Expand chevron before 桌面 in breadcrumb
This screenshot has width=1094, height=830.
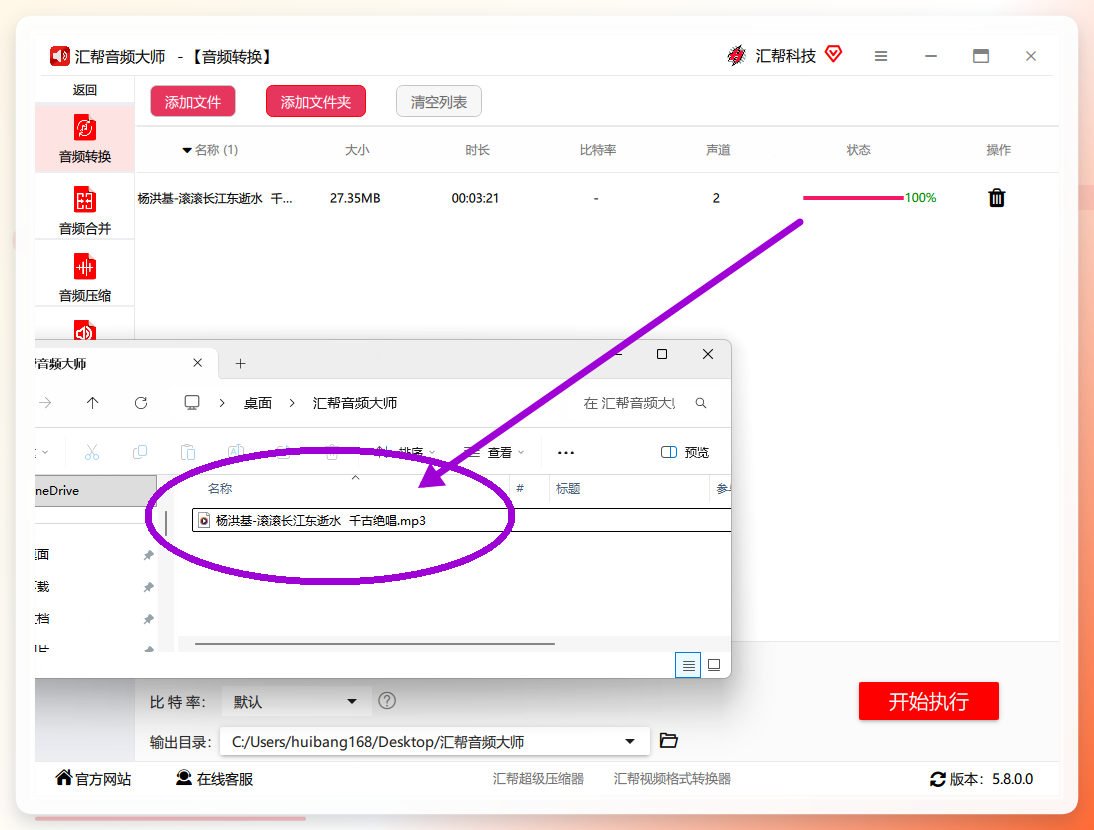click(x=222, y=403)
